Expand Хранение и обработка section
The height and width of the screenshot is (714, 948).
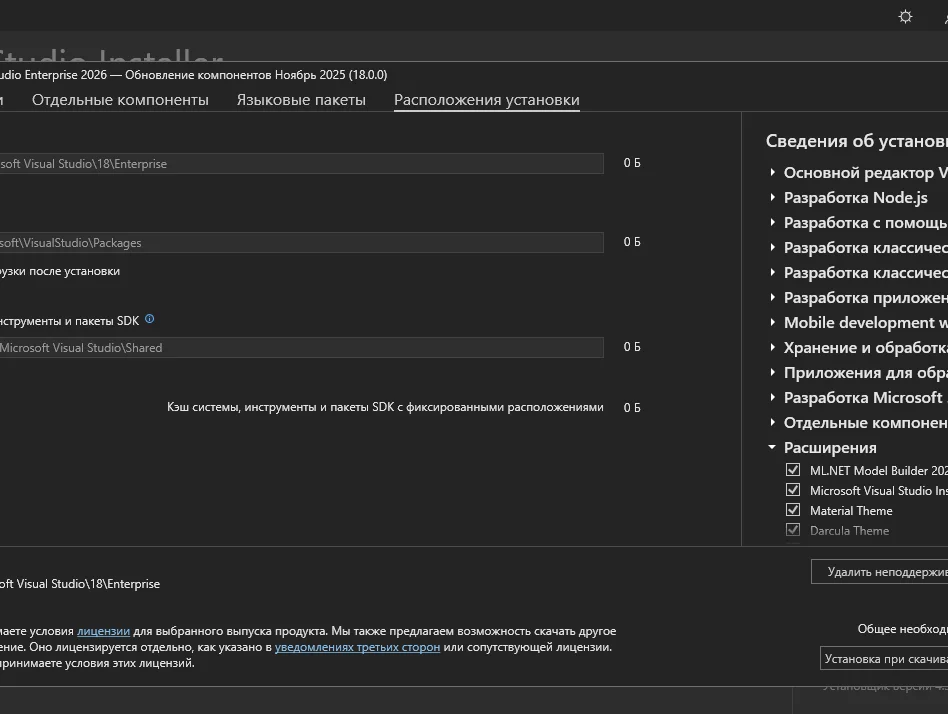(x=773, y=348)
